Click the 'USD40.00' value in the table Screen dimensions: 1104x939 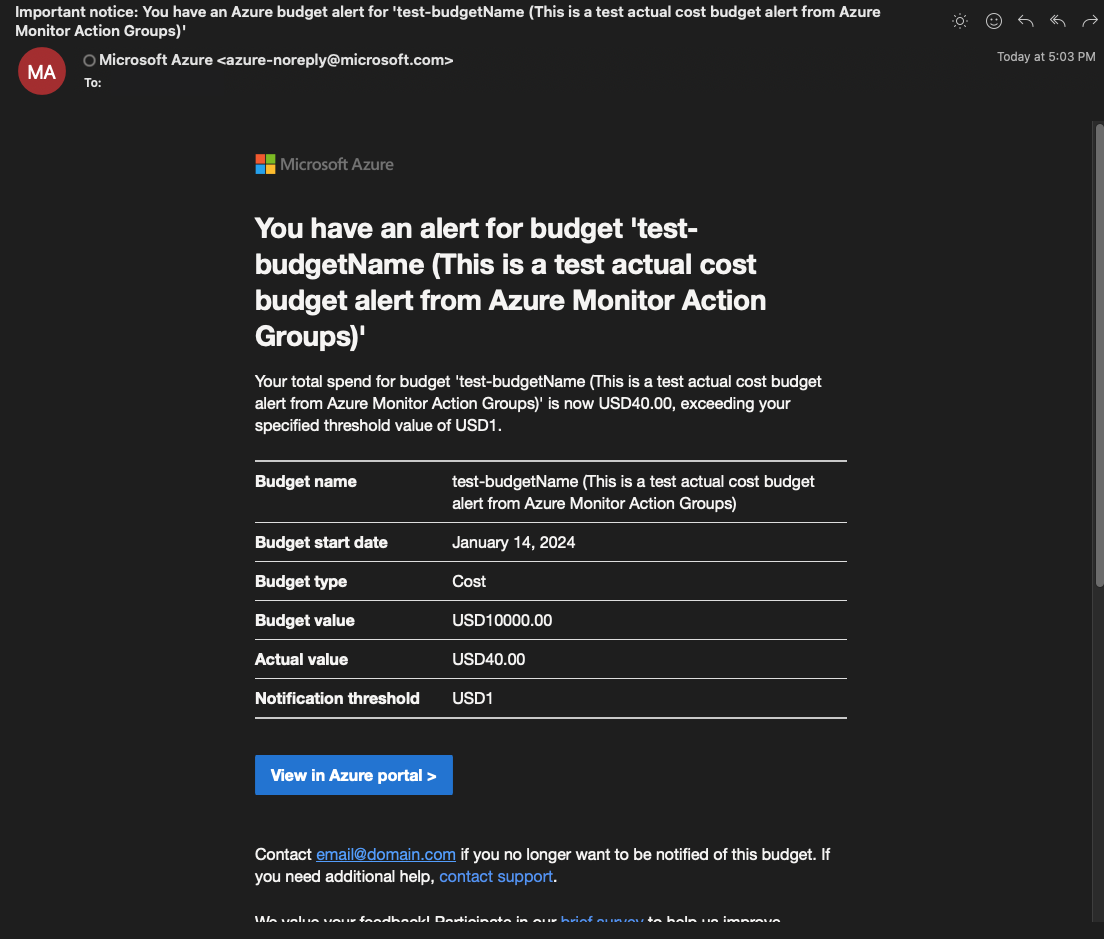click(489, 660)
